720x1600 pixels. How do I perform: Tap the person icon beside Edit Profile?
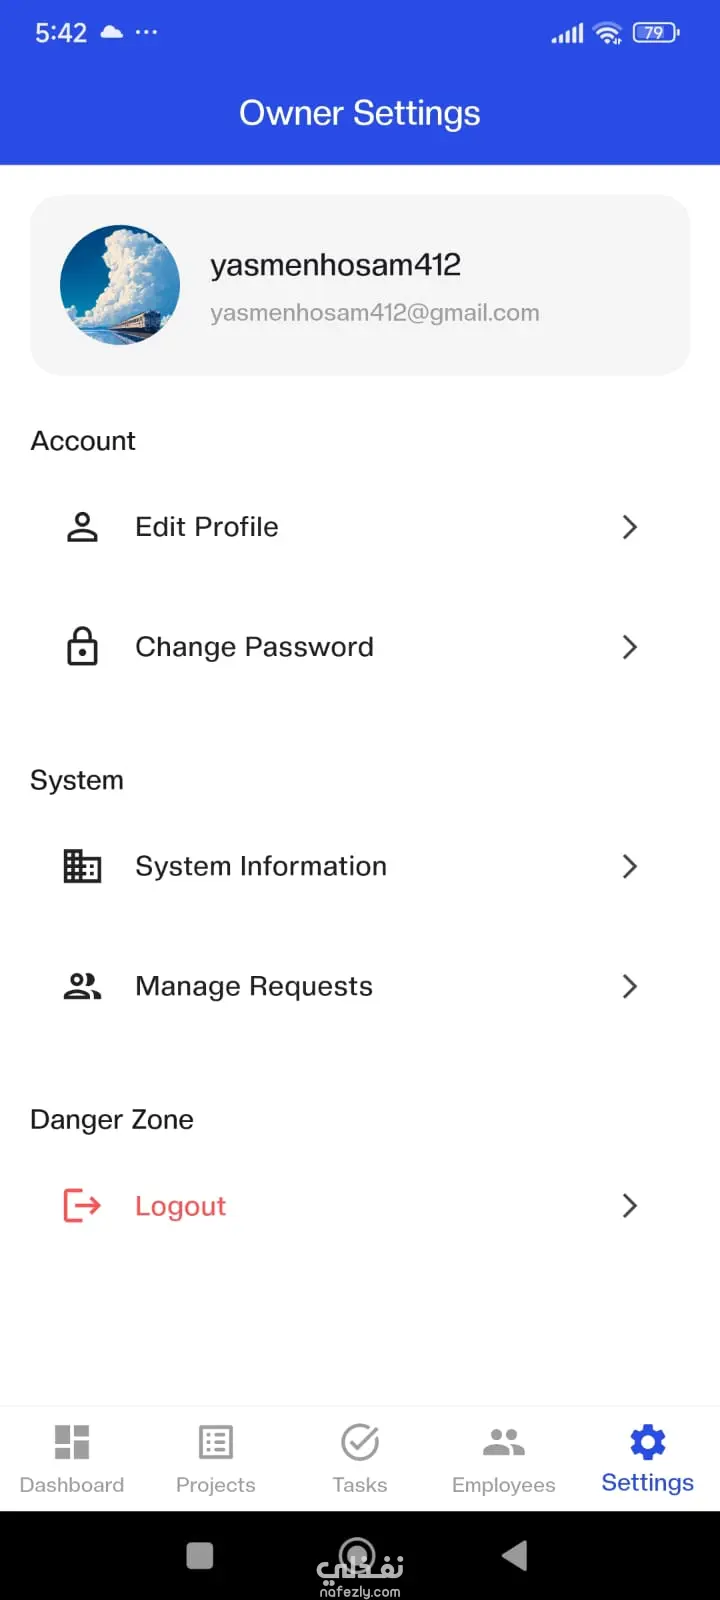82,527
